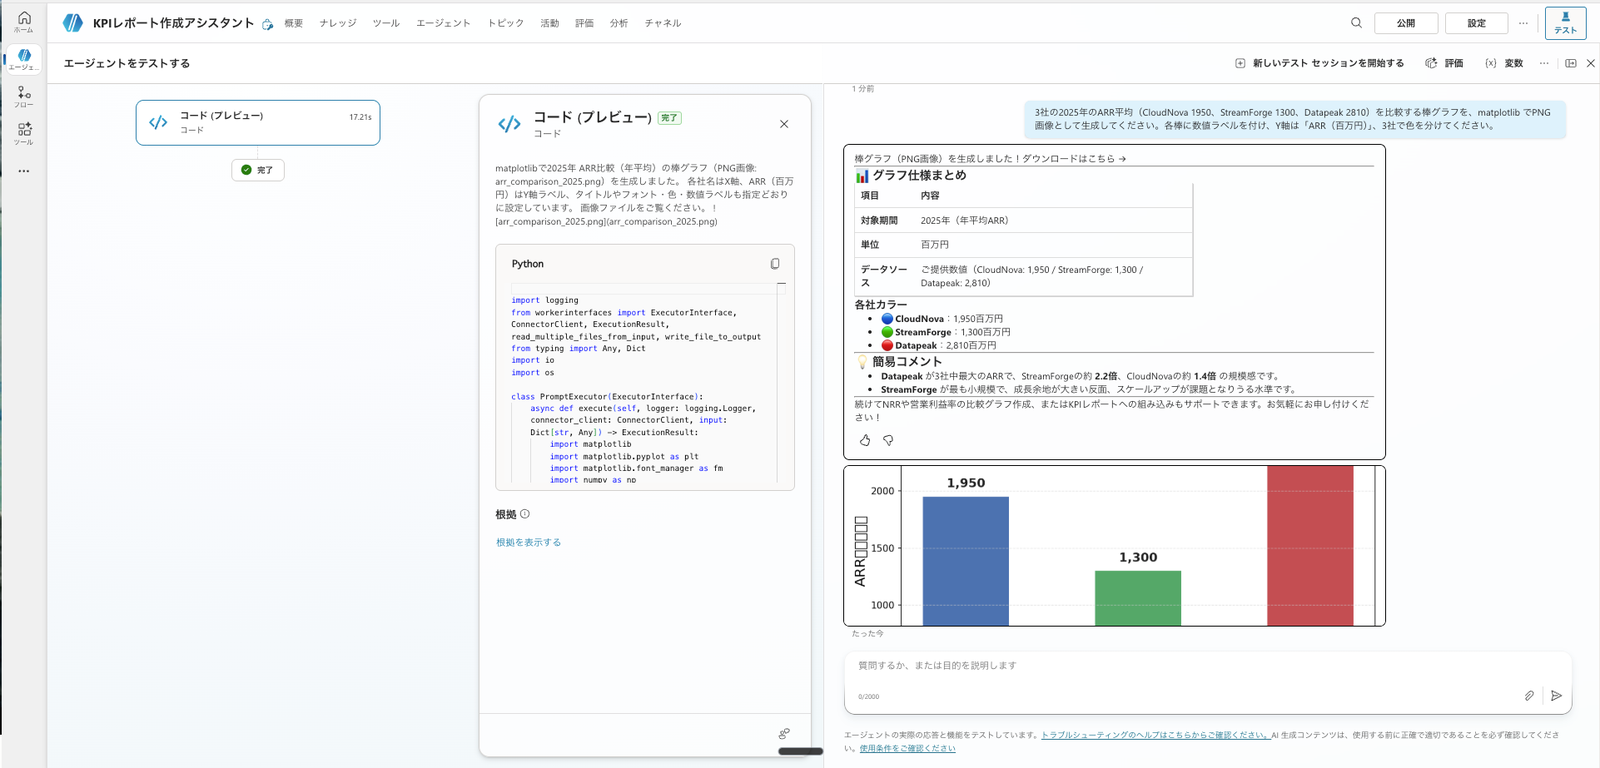Click the 公開 (publish) button

coord(1406,23)
